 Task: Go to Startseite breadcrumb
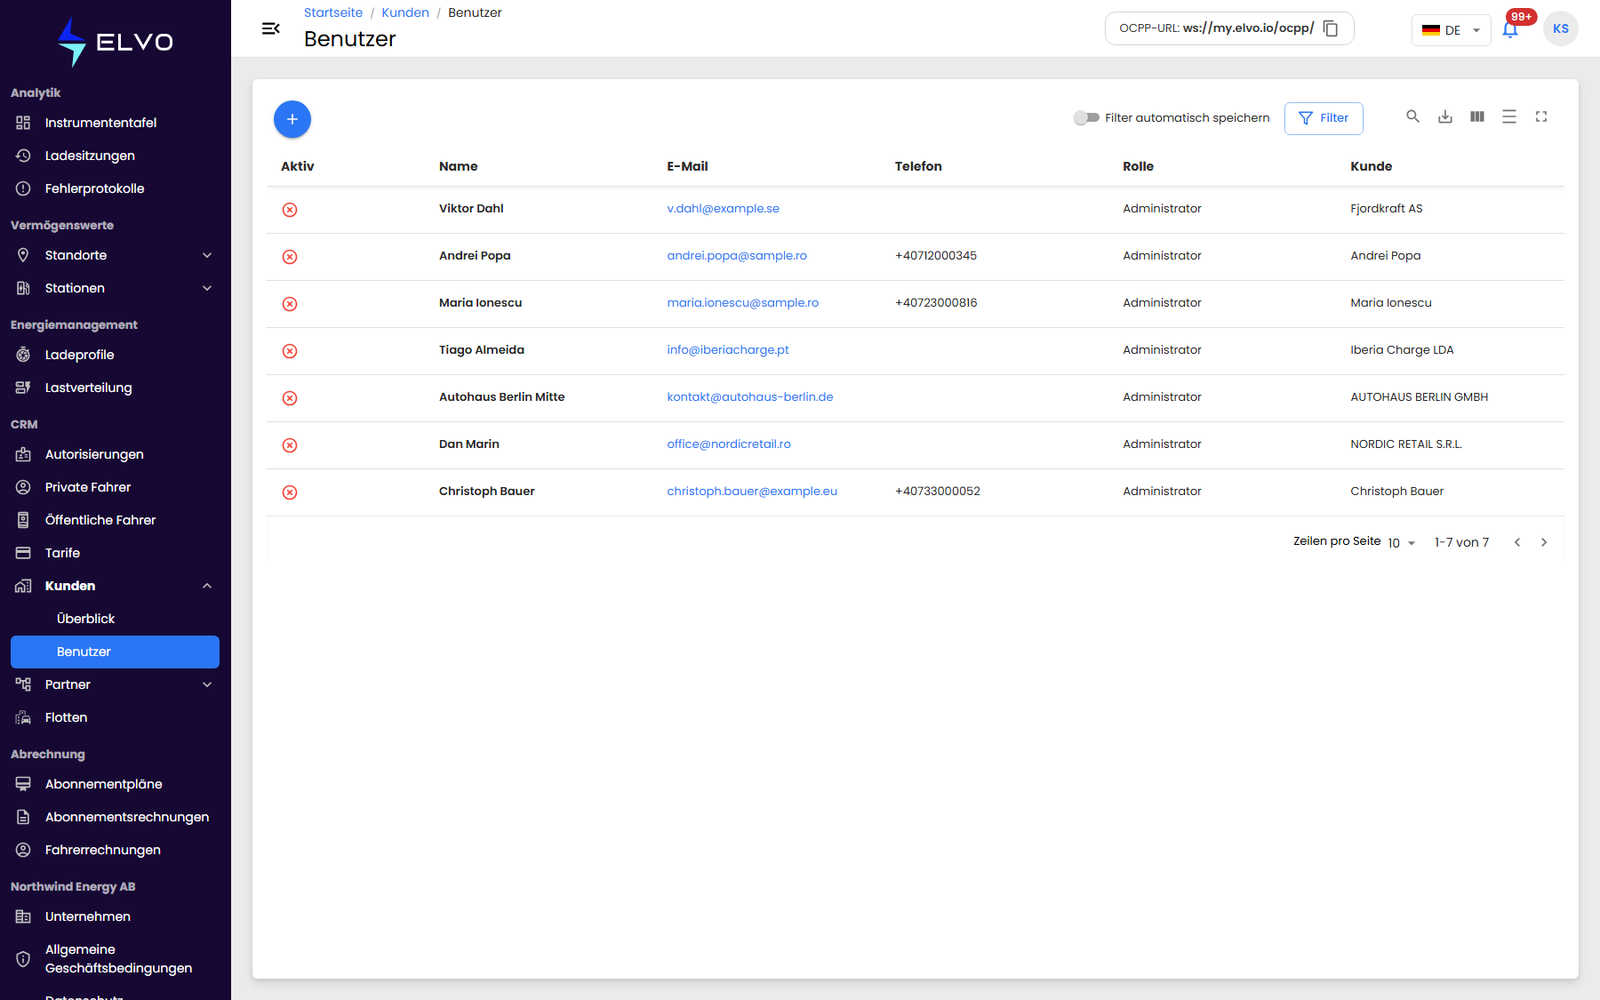point(333,13)
